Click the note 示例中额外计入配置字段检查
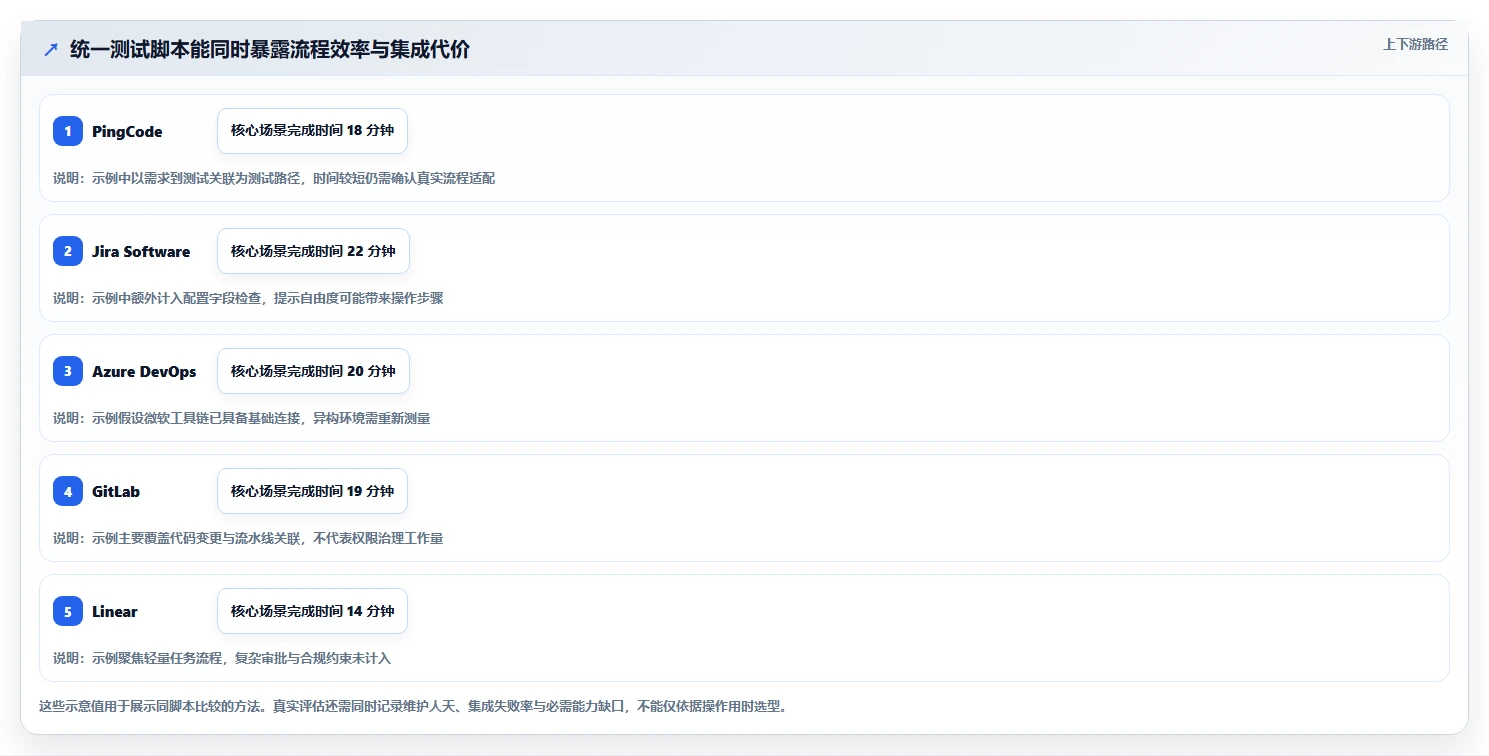Viewport: 1489px width, 756px height. 248,298
